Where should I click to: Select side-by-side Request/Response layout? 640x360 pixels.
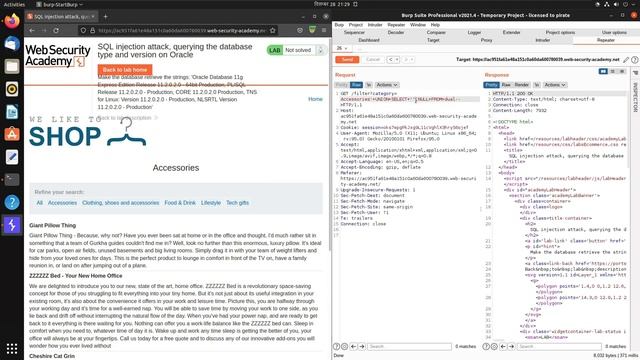click(x=603, y=71)
